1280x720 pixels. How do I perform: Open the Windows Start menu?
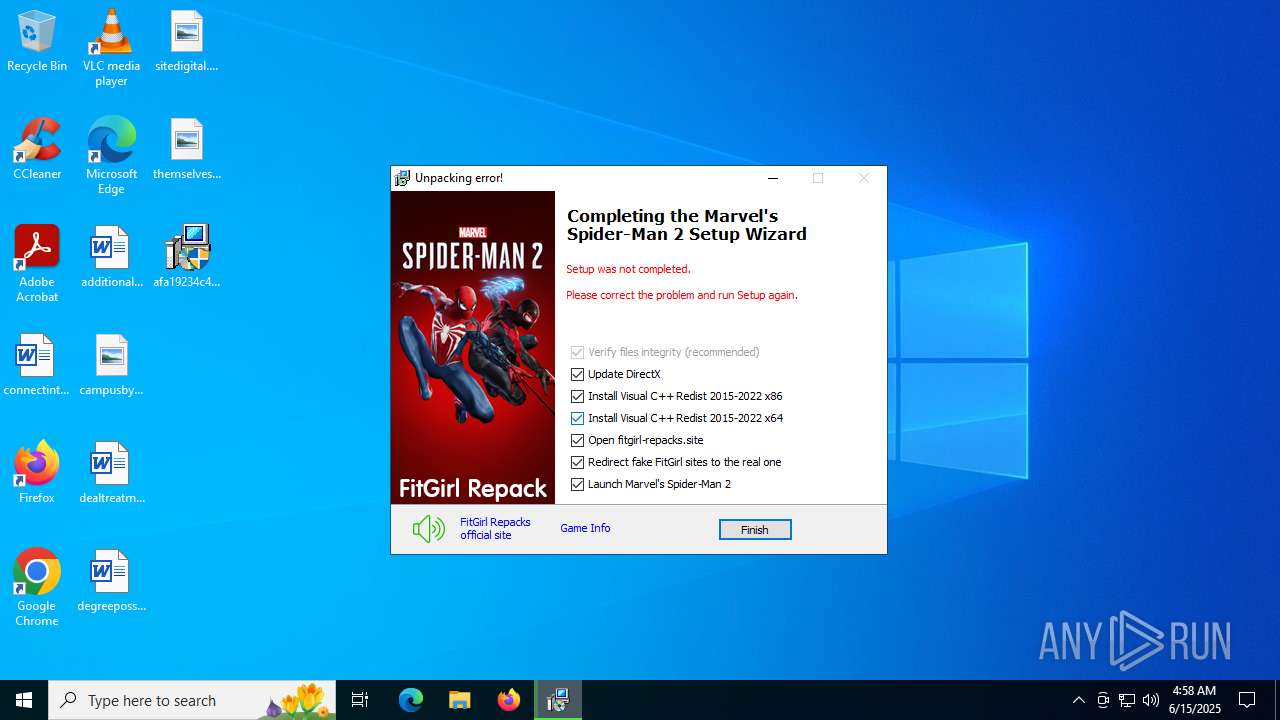pos(24,700)
